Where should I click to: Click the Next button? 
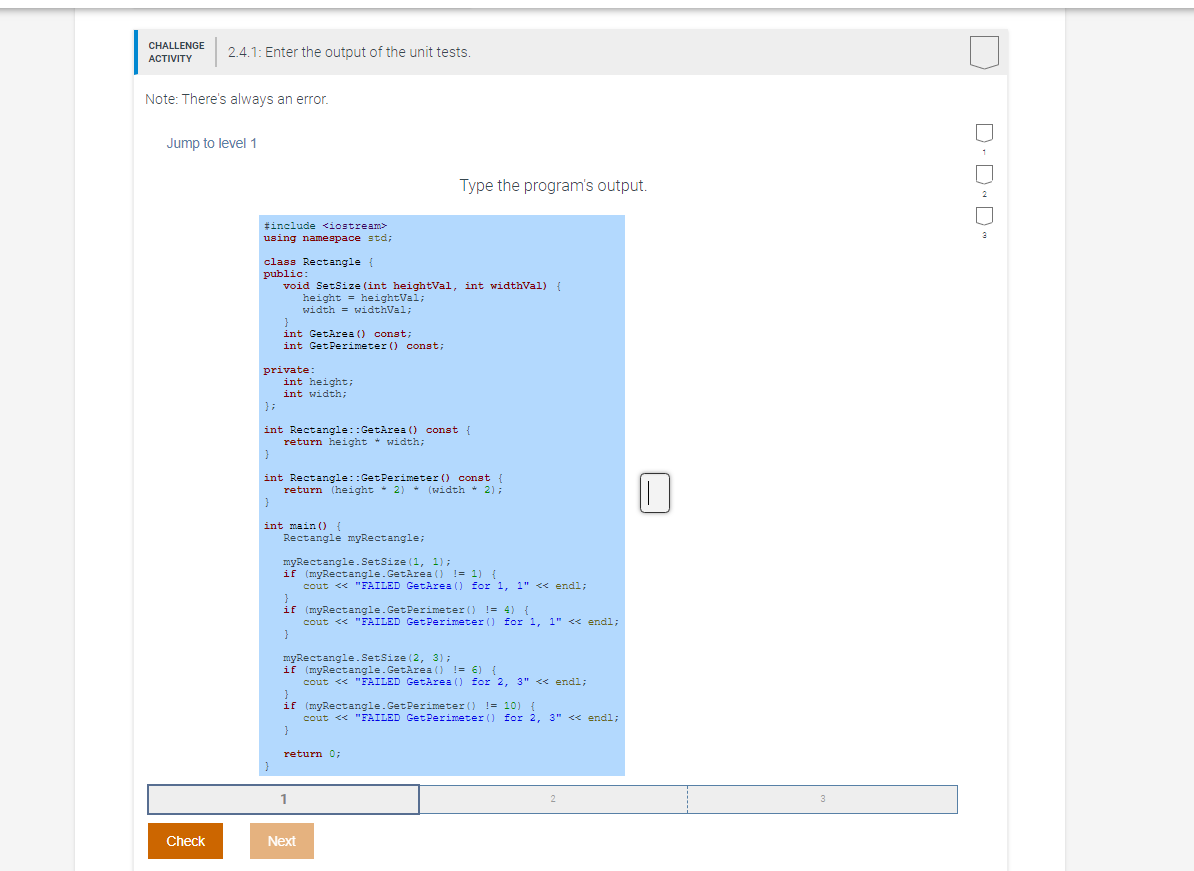tap(281, 841)
